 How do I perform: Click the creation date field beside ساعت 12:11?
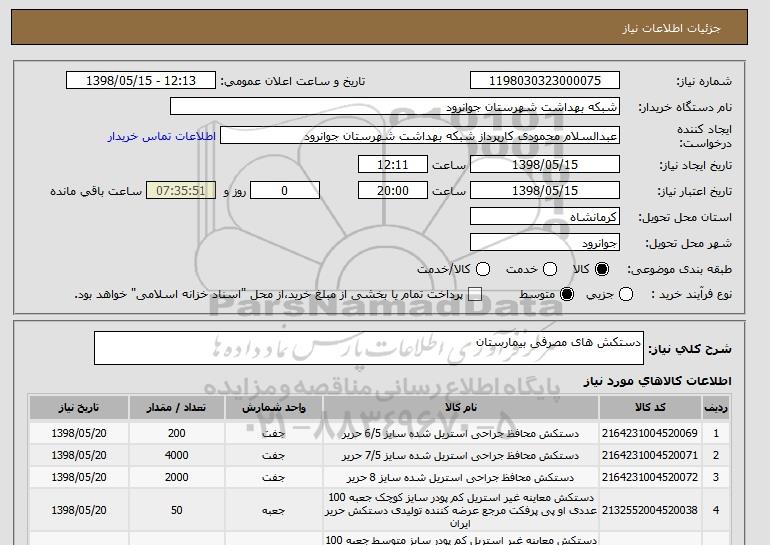point(545,164)
